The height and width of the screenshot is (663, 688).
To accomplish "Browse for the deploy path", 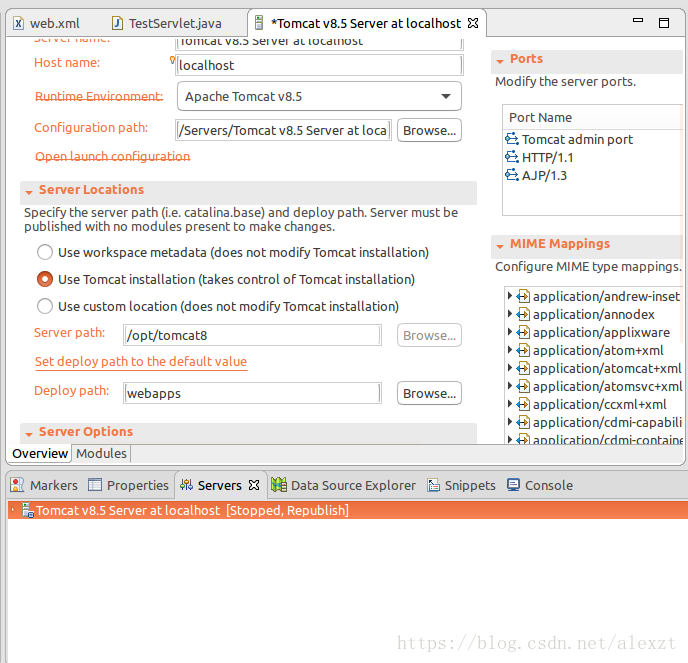I will [x=429, y=393].
